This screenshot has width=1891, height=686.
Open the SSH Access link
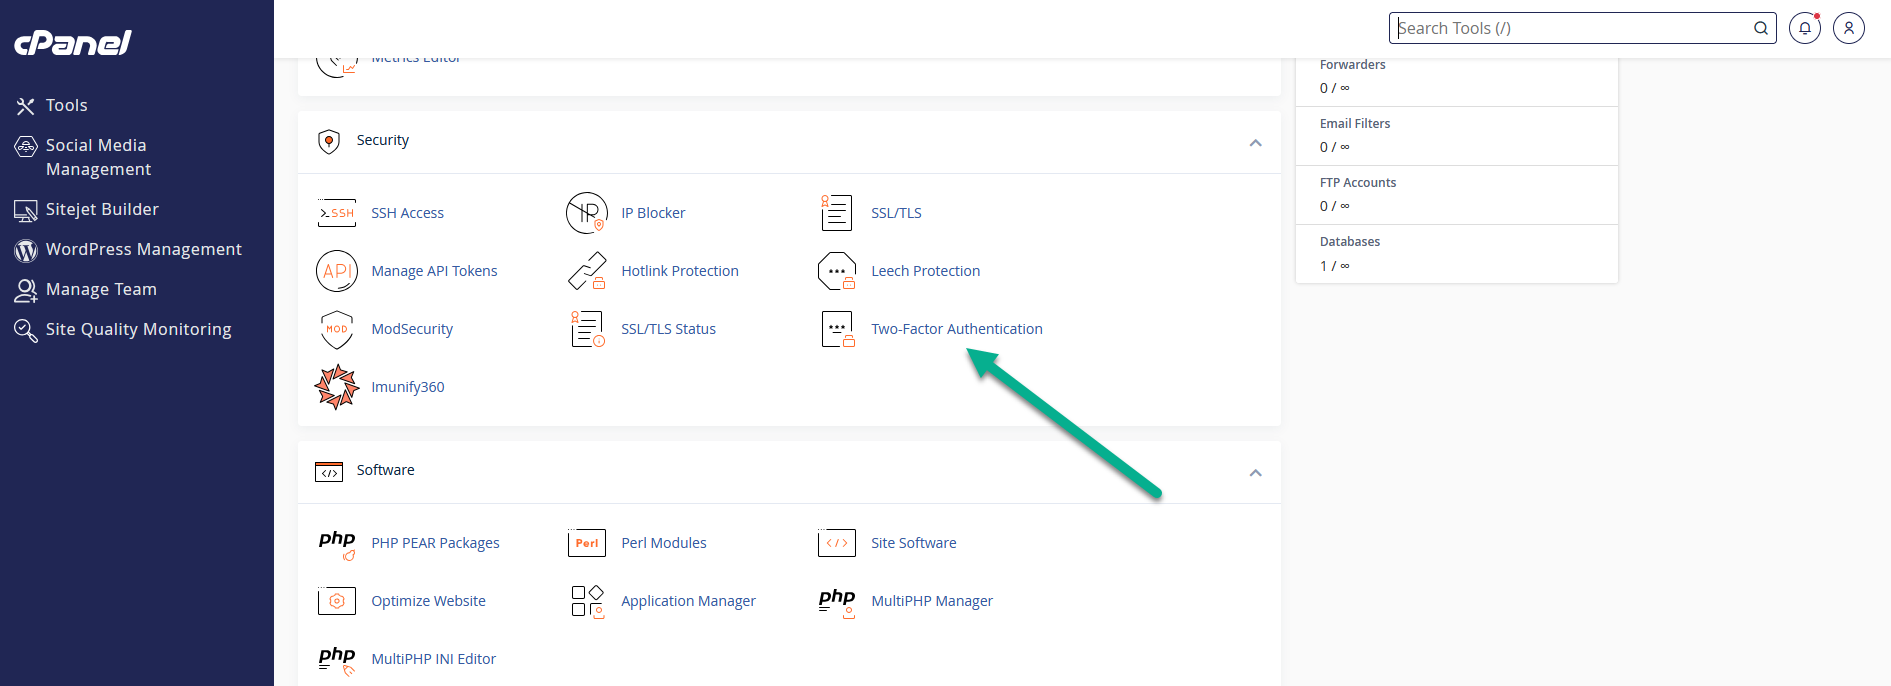tap(408, 213)
